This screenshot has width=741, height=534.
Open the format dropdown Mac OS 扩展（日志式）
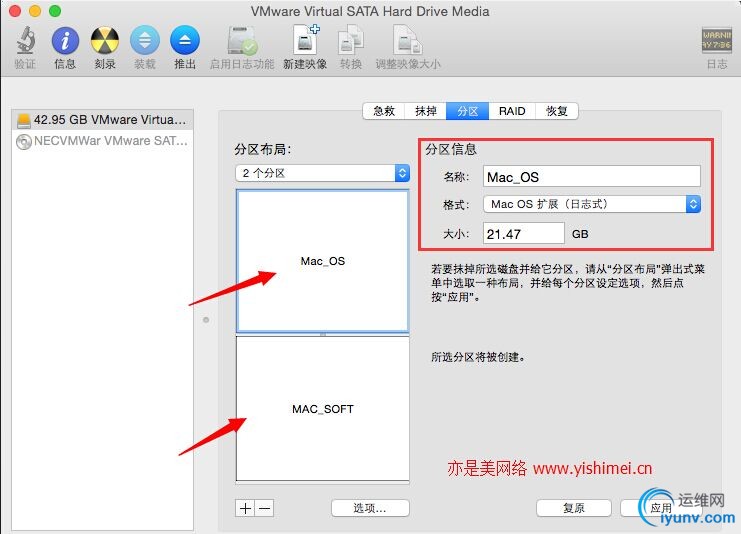[592, 204]
